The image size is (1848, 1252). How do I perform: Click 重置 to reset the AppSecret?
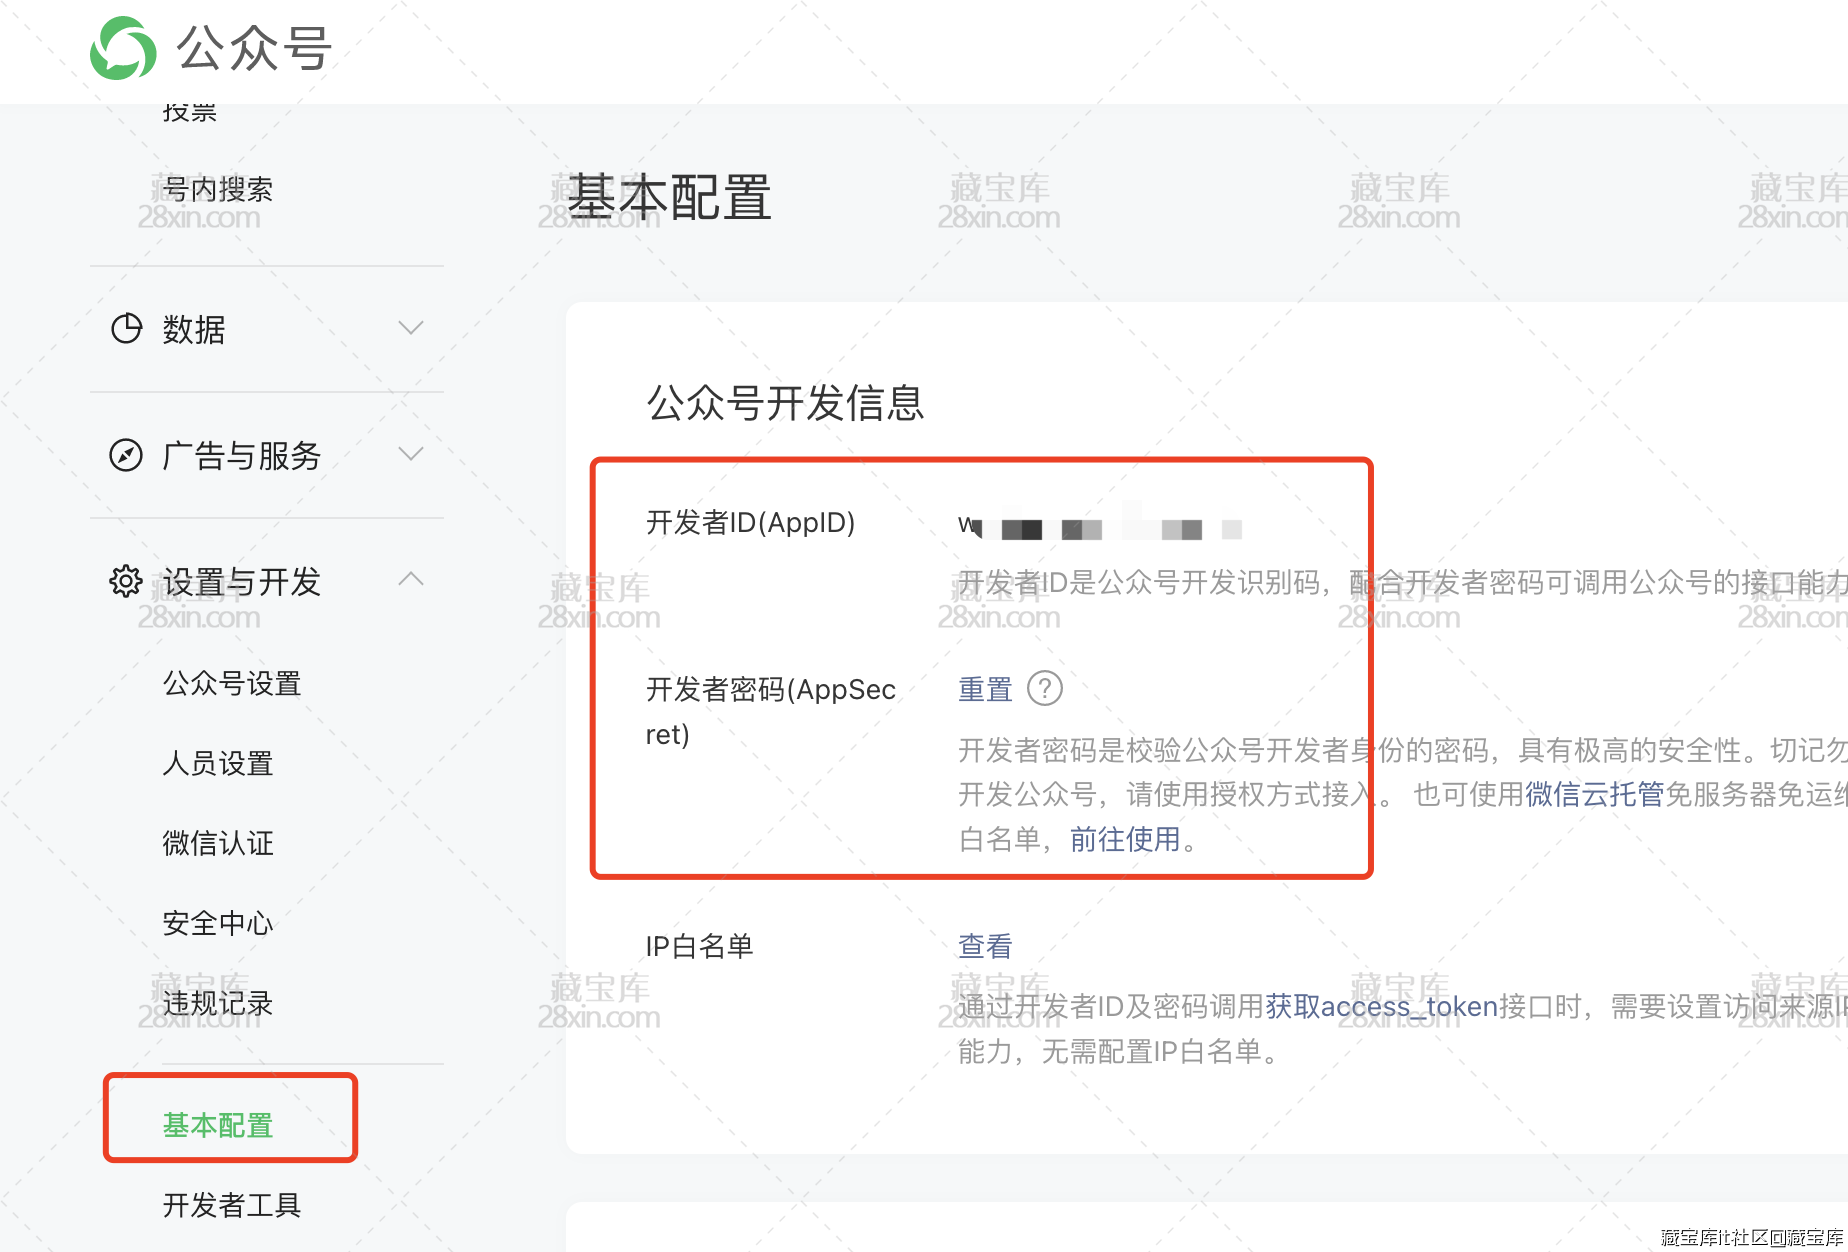(985, 690)
